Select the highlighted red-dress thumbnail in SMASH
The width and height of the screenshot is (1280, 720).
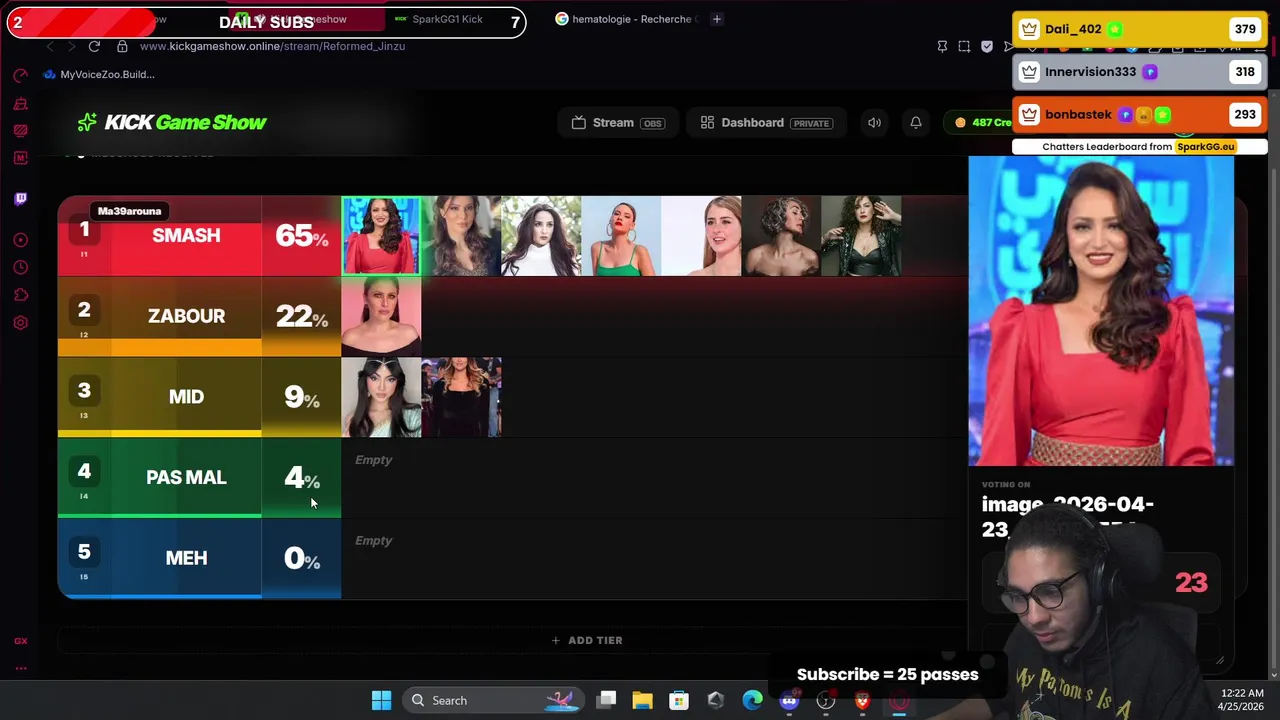pos(381,236)
